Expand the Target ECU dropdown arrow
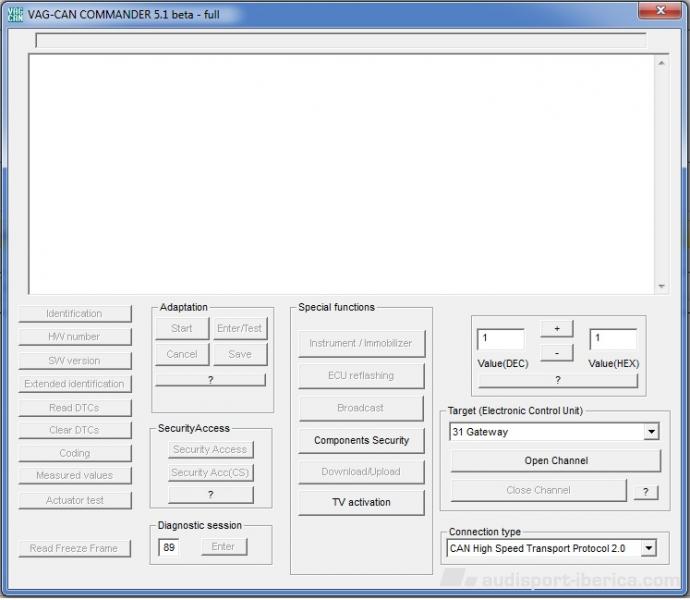 pyautogui.click(x=651, y=431)
